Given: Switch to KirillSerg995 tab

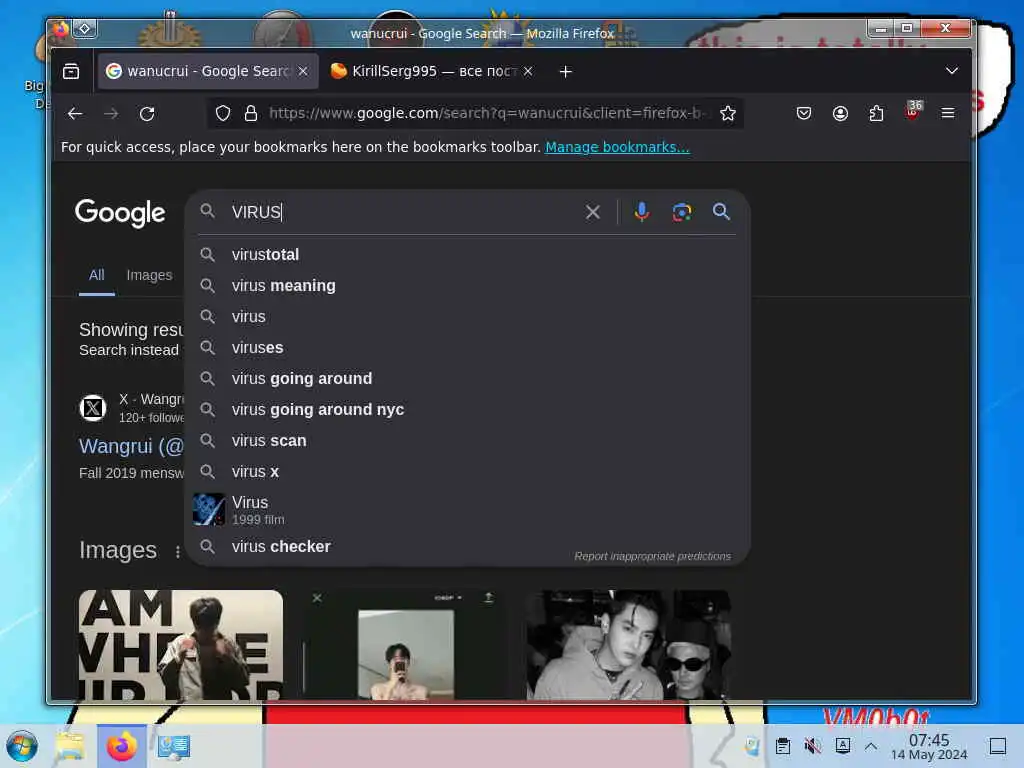Looking at the screenshot, I should coord(431,71).
